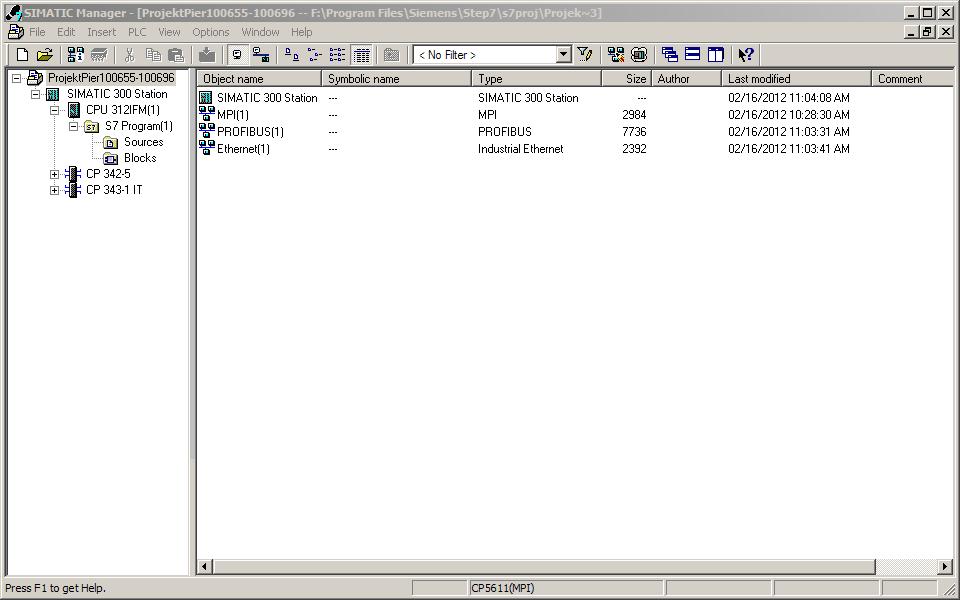The width and height of the screenshot is (960, 600).
Task: Open the View menu
Action: (x=170, y=32)
